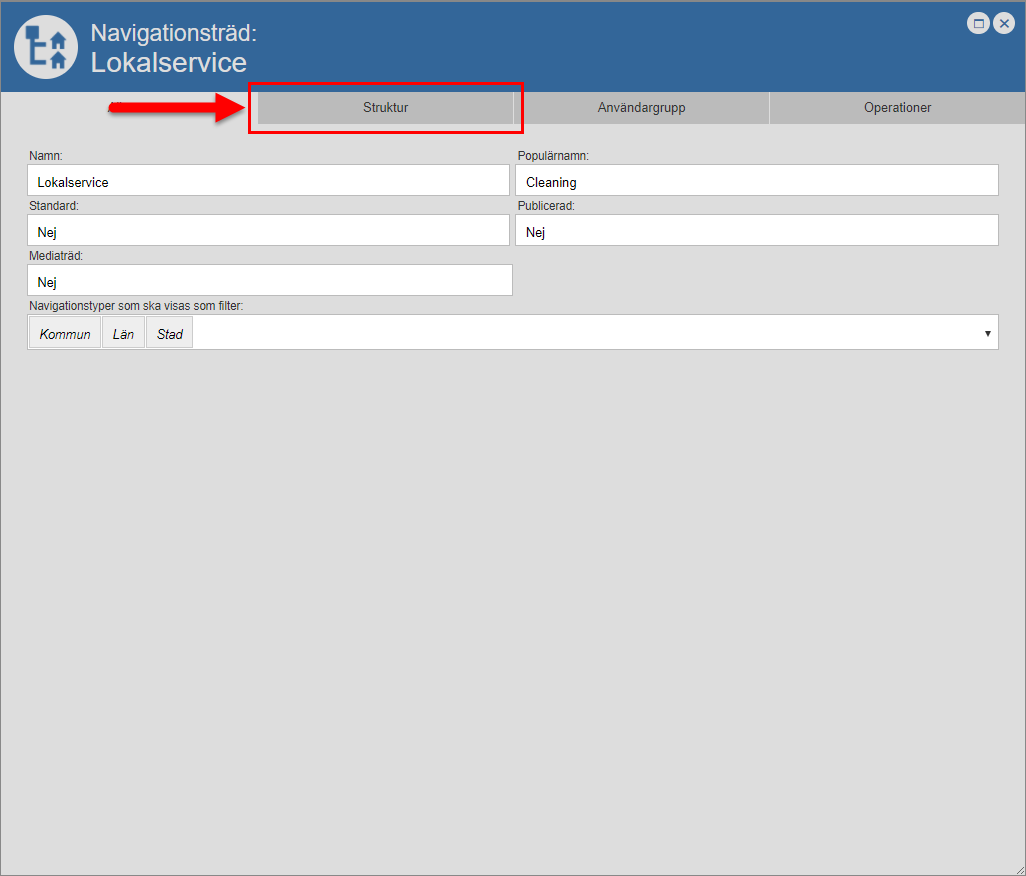Image resolution: width=1026 pixels, height=876 pixels.
Task: Select the Län filter tag
Action: [123, 334]
